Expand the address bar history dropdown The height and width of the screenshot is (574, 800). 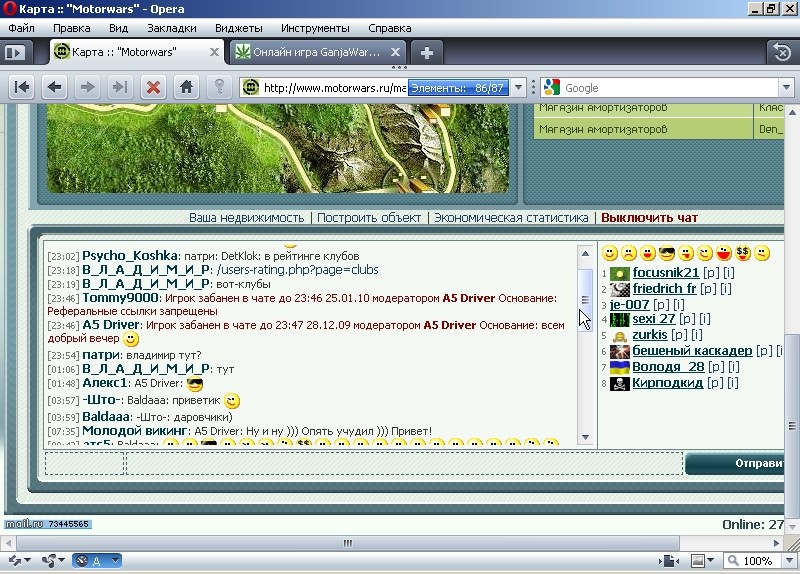(518, 88)
